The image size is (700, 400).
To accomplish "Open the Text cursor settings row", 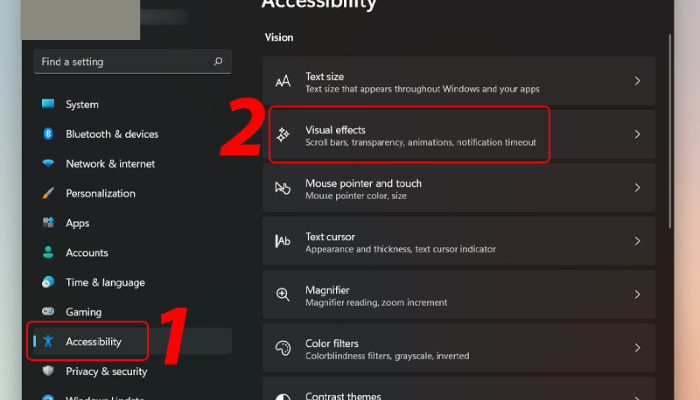I will 459,242.
